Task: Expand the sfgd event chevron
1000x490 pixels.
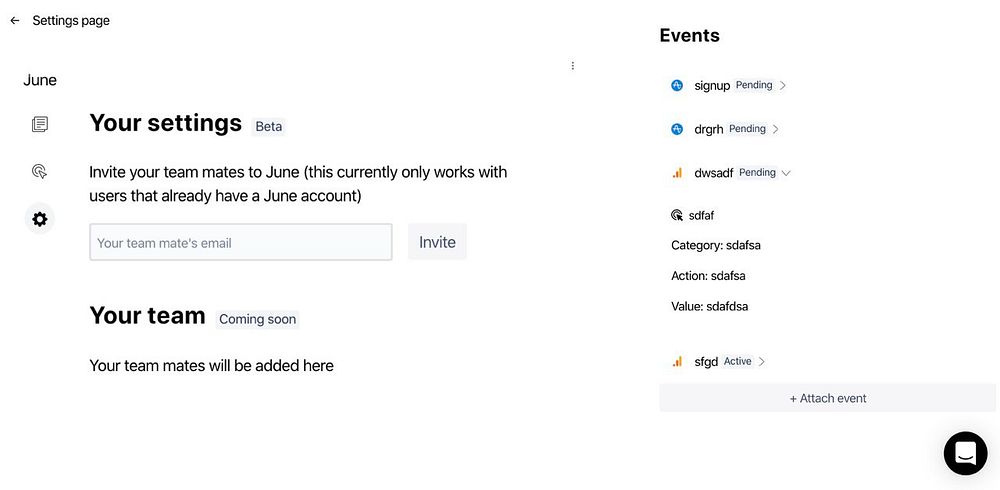Action: point(762,362)
